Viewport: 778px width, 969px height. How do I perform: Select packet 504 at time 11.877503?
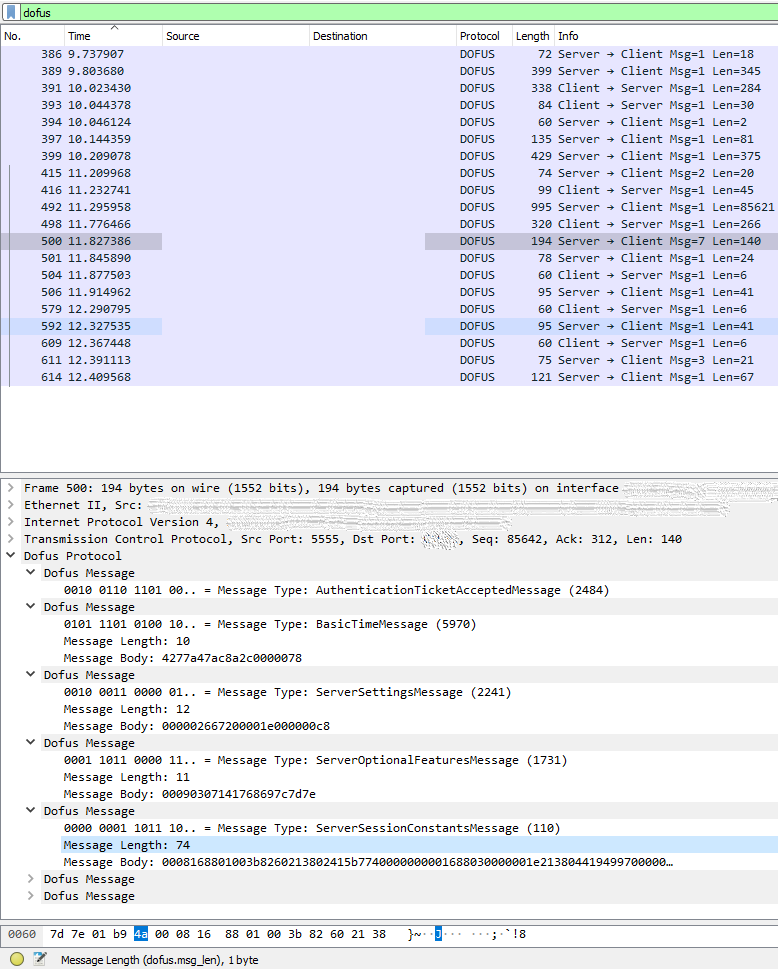click(x=389, y=275)
